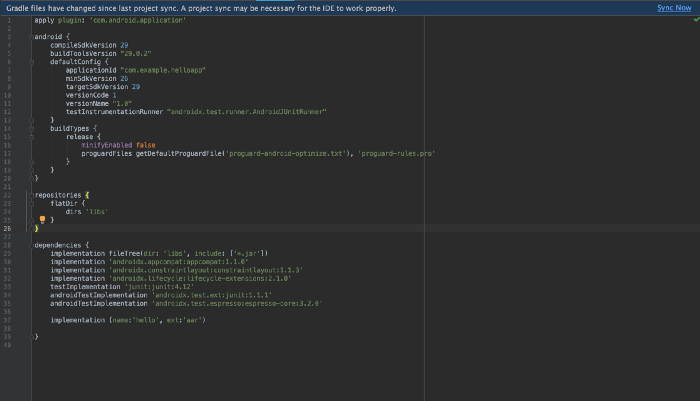Click gutter line number 17

pos(7,154)
